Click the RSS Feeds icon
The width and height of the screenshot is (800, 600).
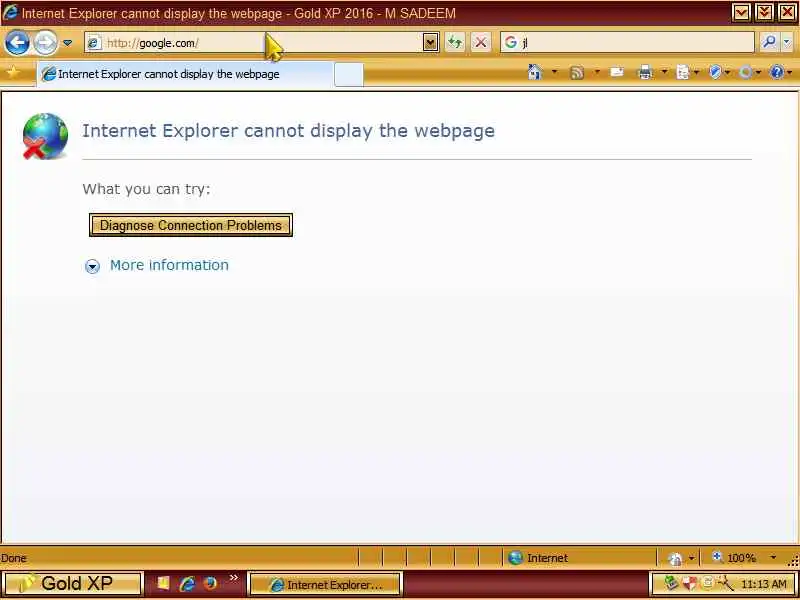click(577, 73)
